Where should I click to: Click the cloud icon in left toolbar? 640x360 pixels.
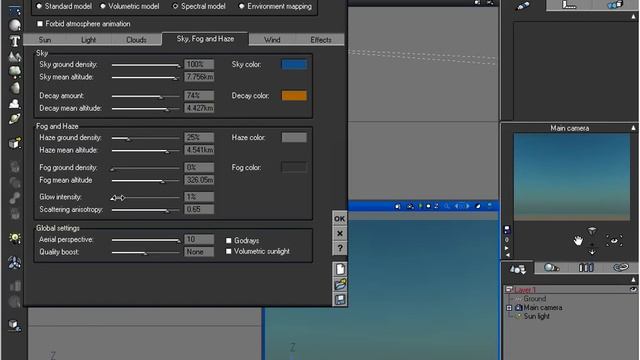click(x=15, y=104)
